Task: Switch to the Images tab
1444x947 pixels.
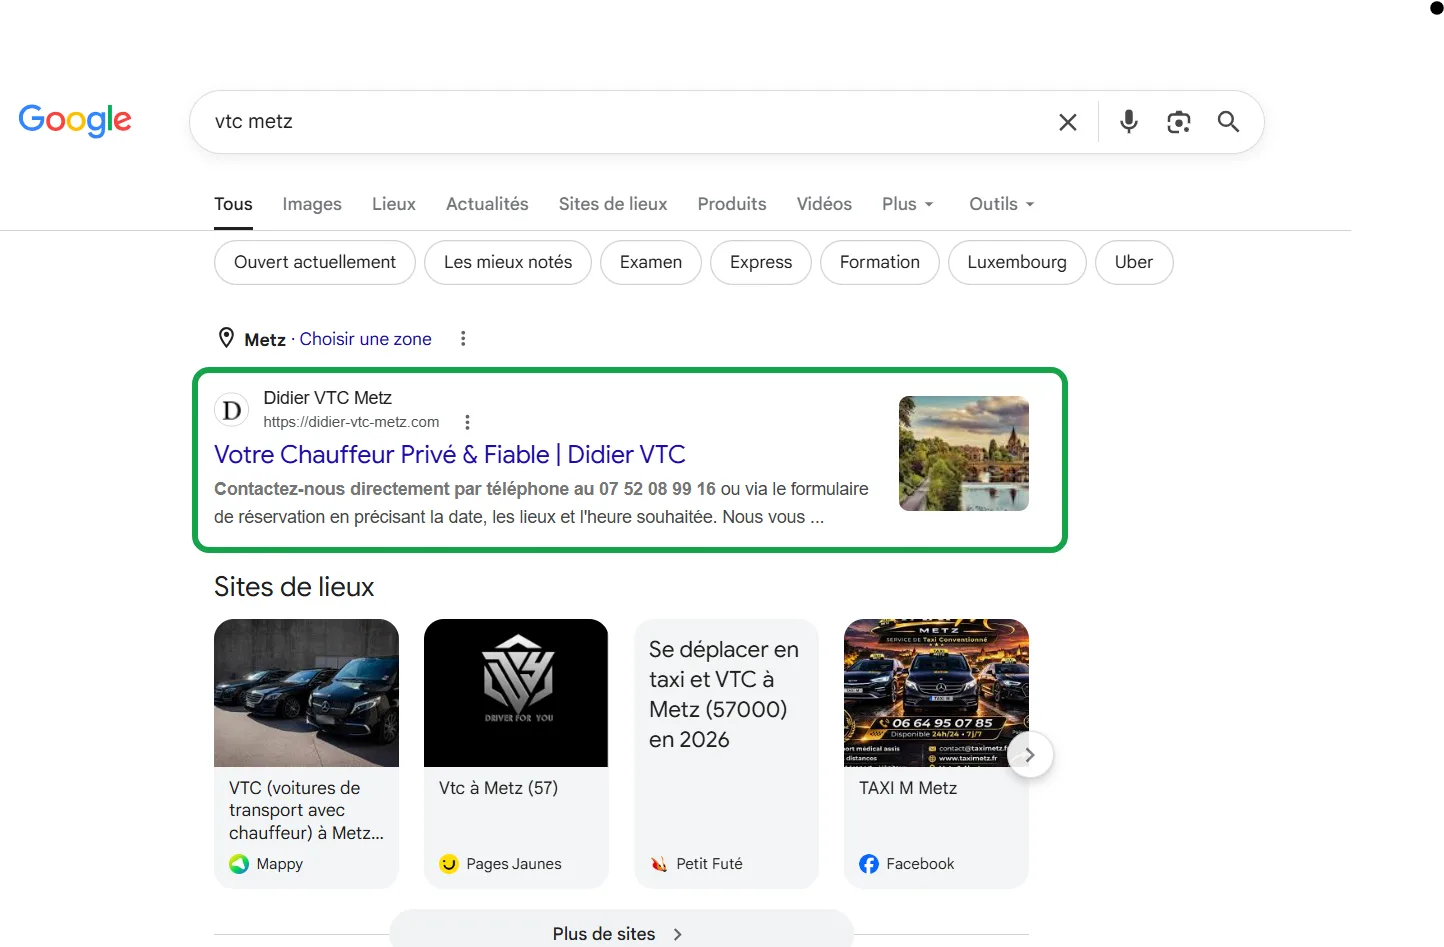Action: (x=312, y=204)
